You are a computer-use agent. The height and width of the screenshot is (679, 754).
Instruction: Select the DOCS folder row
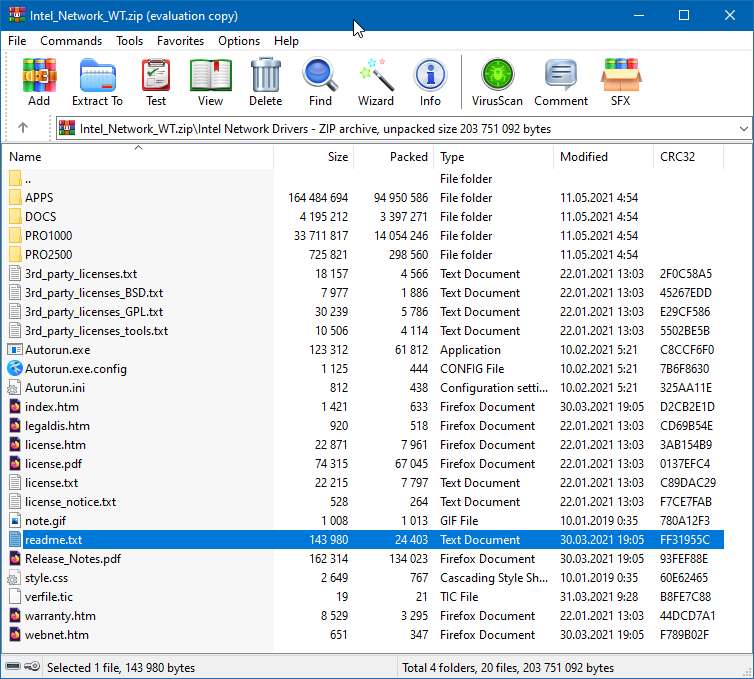tap(364, 217)
